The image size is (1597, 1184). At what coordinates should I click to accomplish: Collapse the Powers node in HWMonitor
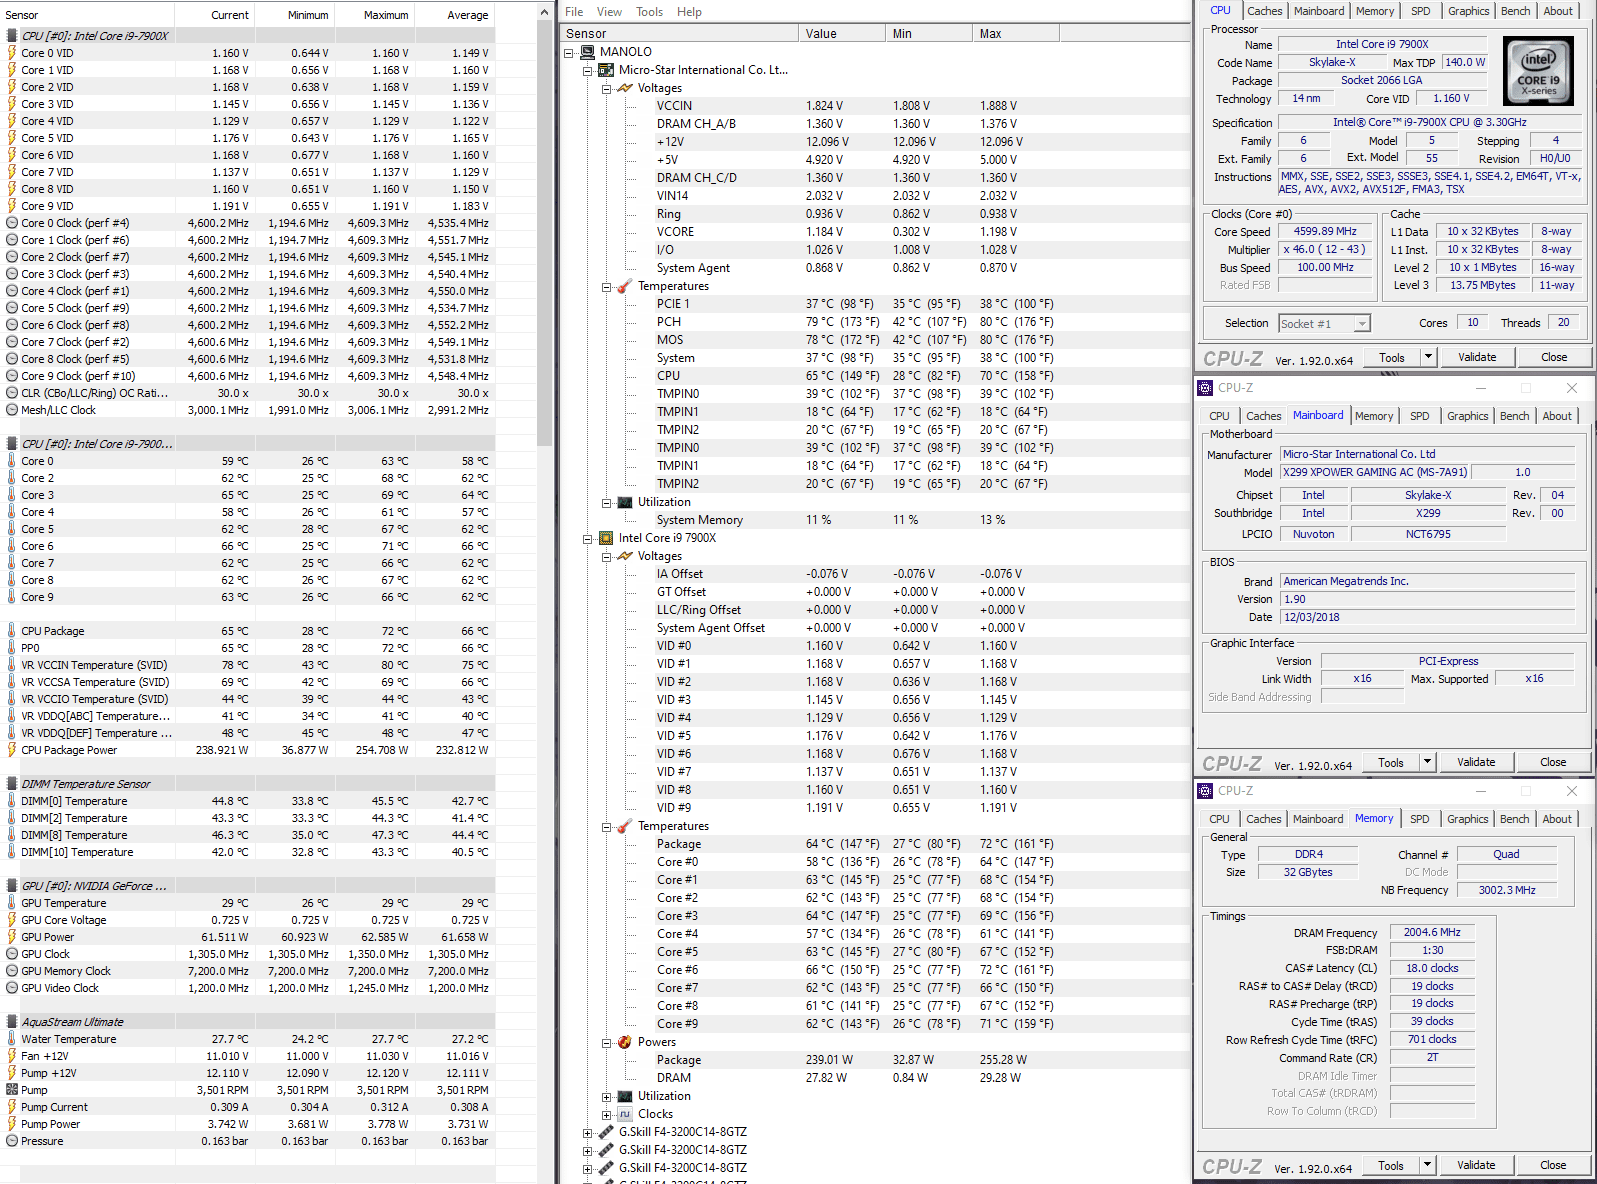tap(606, 1043)
